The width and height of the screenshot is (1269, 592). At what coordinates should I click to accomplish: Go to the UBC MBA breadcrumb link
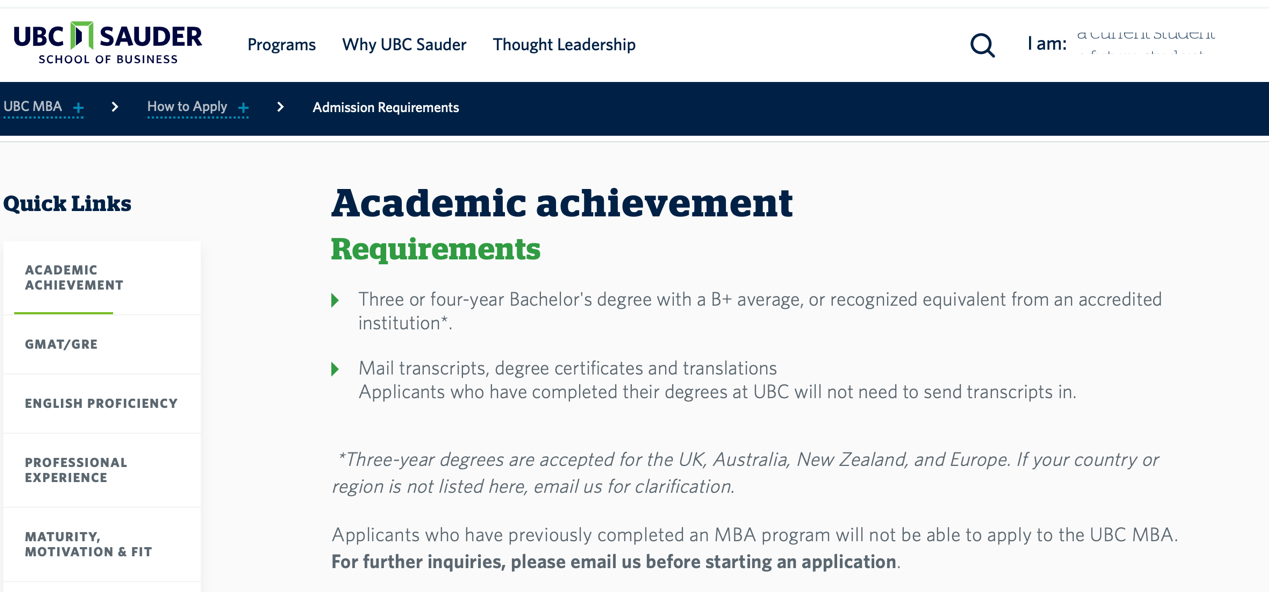coord(33,106)
